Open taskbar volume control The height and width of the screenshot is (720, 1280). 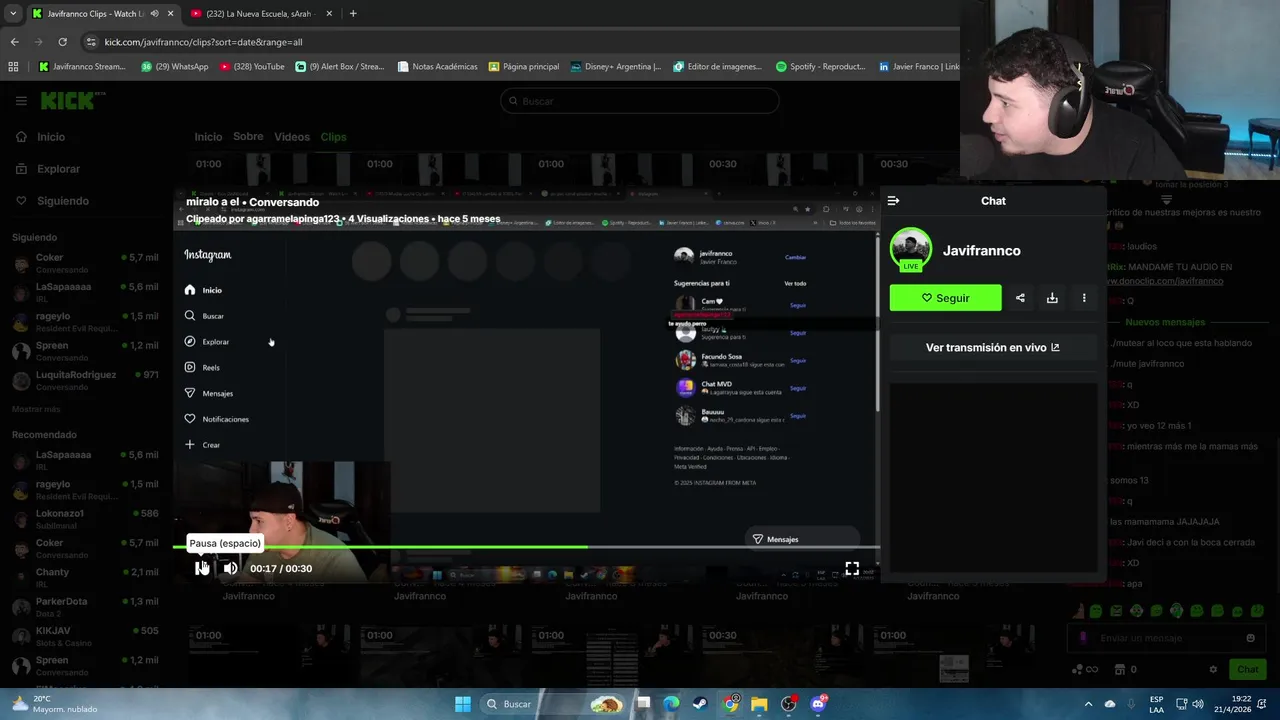click(1198, 704)
